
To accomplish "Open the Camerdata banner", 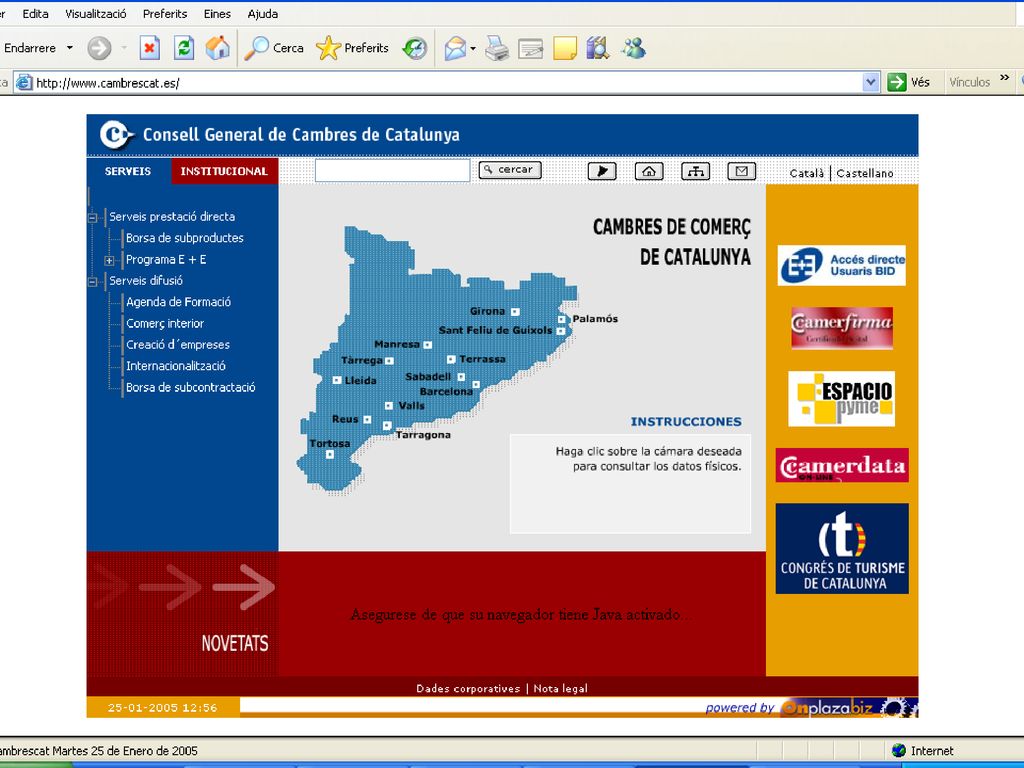I will click(842, 465).
